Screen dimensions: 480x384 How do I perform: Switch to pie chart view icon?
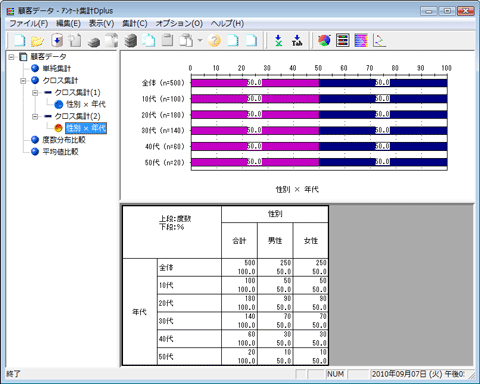[x=324, y=41]
